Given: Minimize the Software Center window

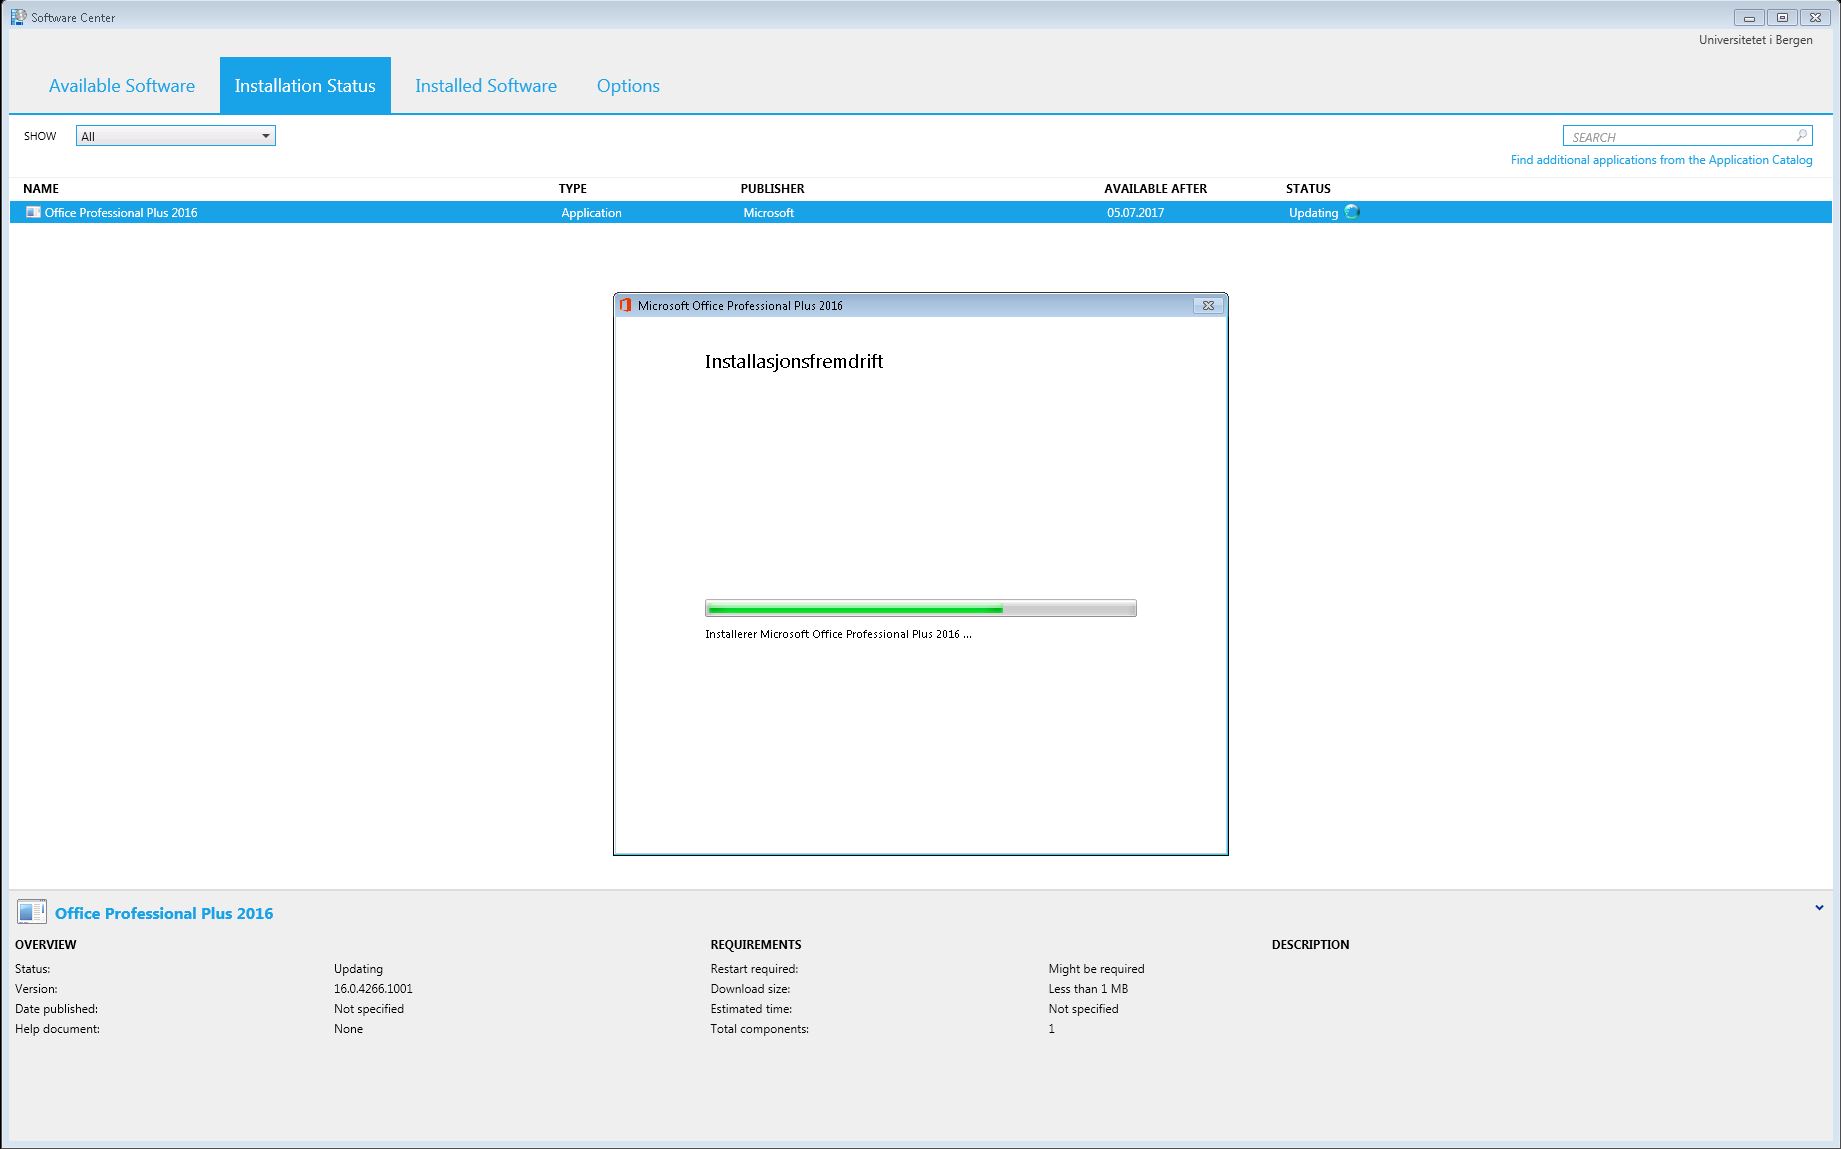Looking at the screenshot, I should [1749, 17].
